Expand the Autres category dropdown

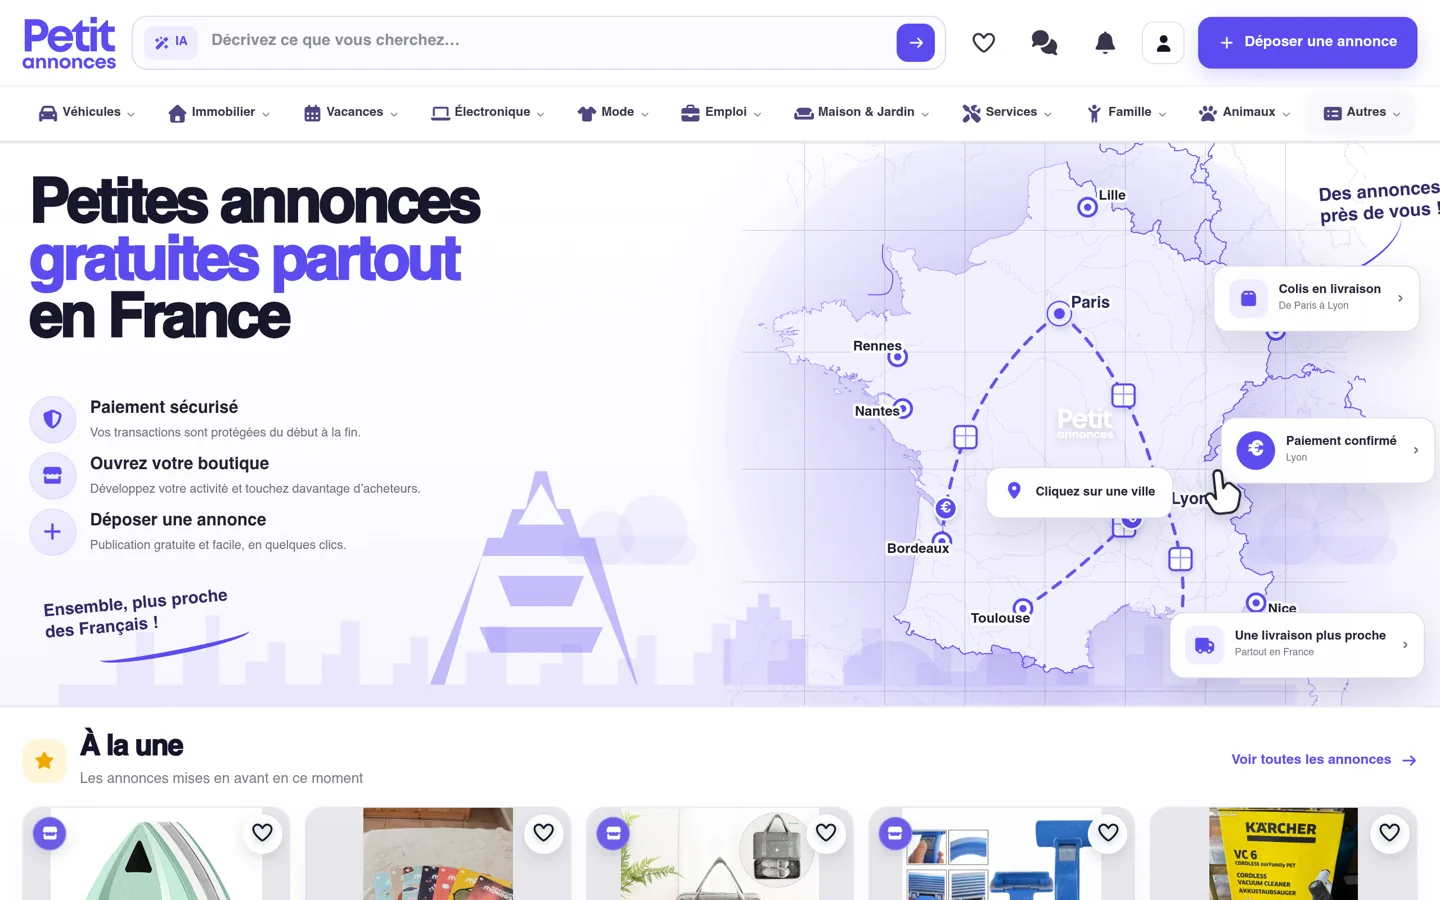1362,113
